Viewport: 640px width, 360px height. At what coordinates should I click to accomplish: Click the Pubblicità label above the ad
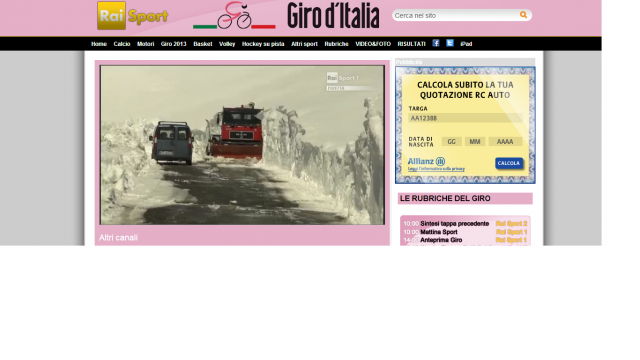(x=409, y=62)
